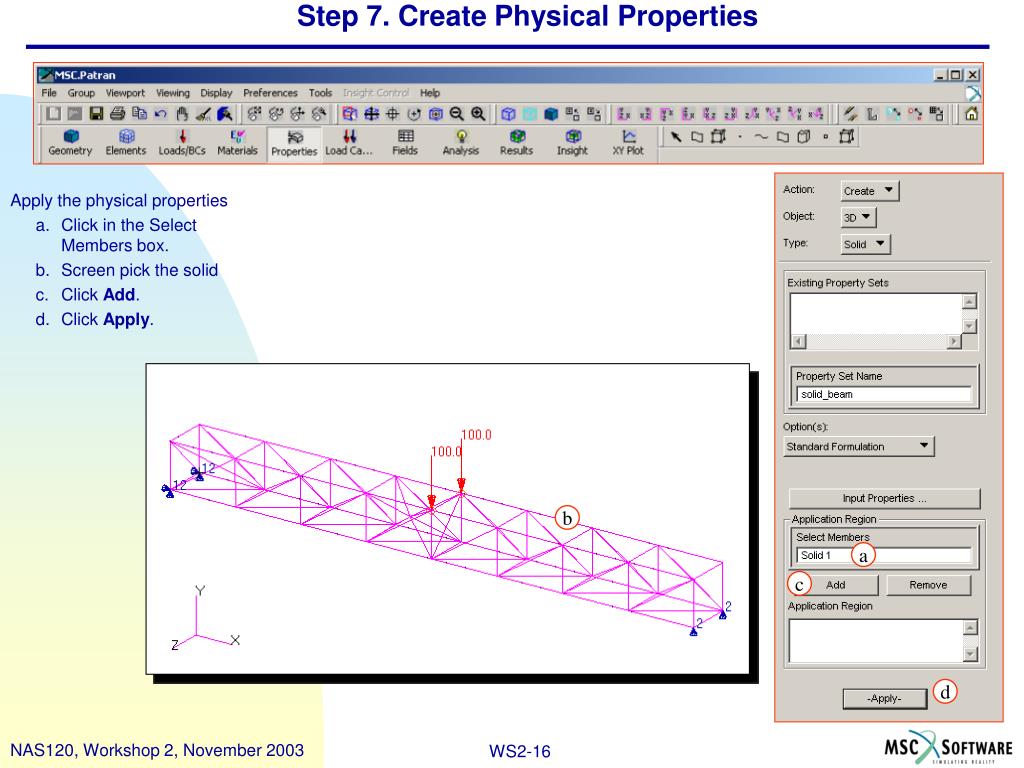Click the Undo arrow icon
Screen dimensions: 1024x768
(161, 114)
